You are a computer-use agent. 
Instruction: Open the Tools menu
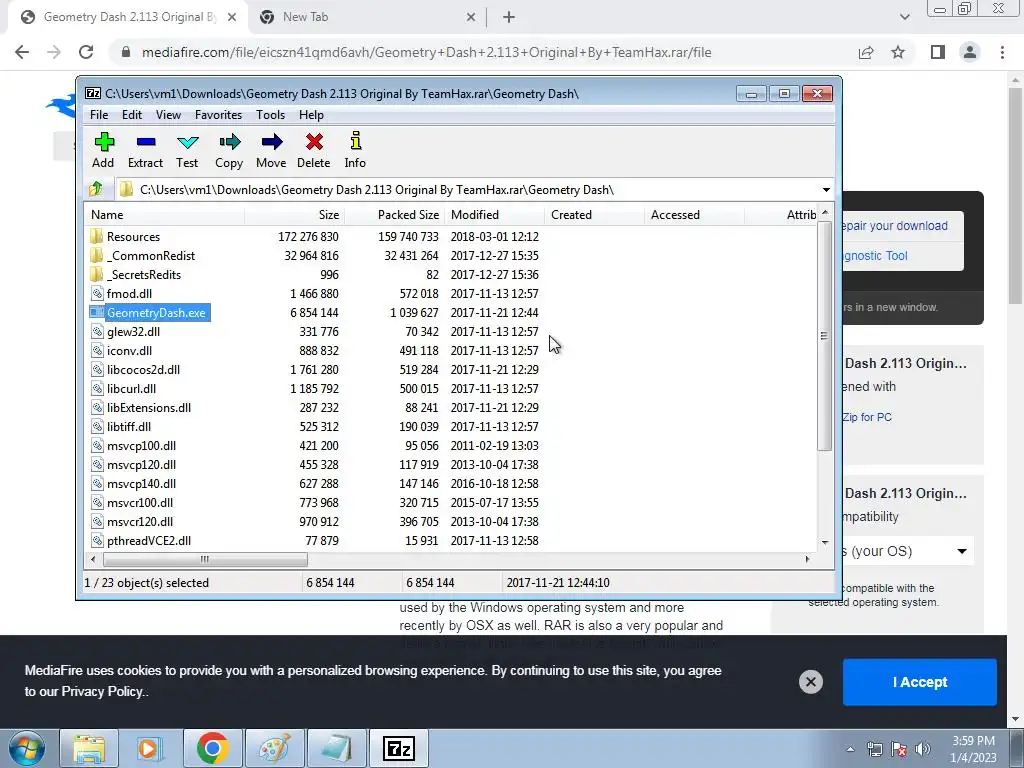tap(270, 115)
